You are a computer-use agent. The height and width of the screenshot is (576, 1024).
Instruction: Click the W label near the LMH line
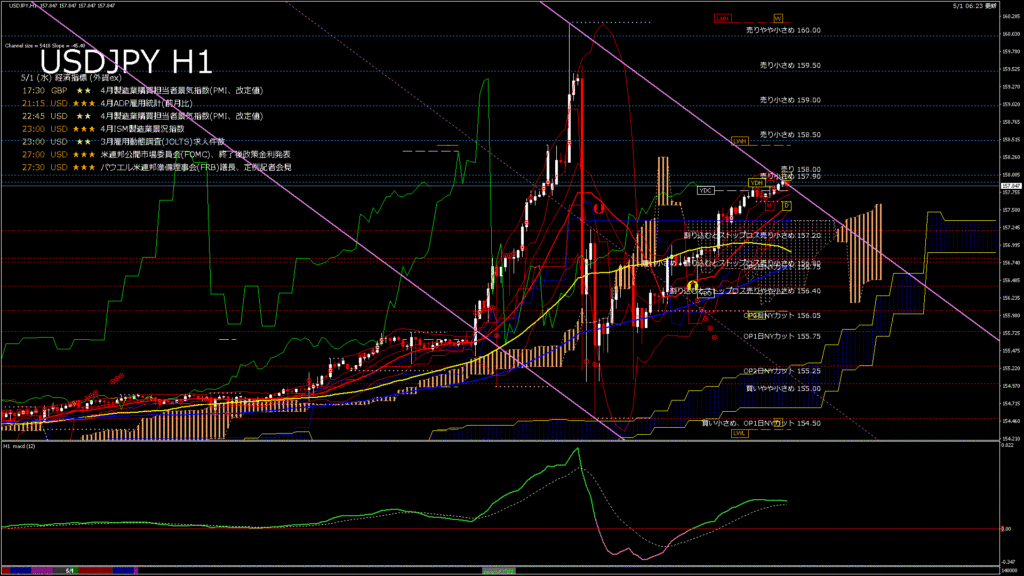coord(778,18)
